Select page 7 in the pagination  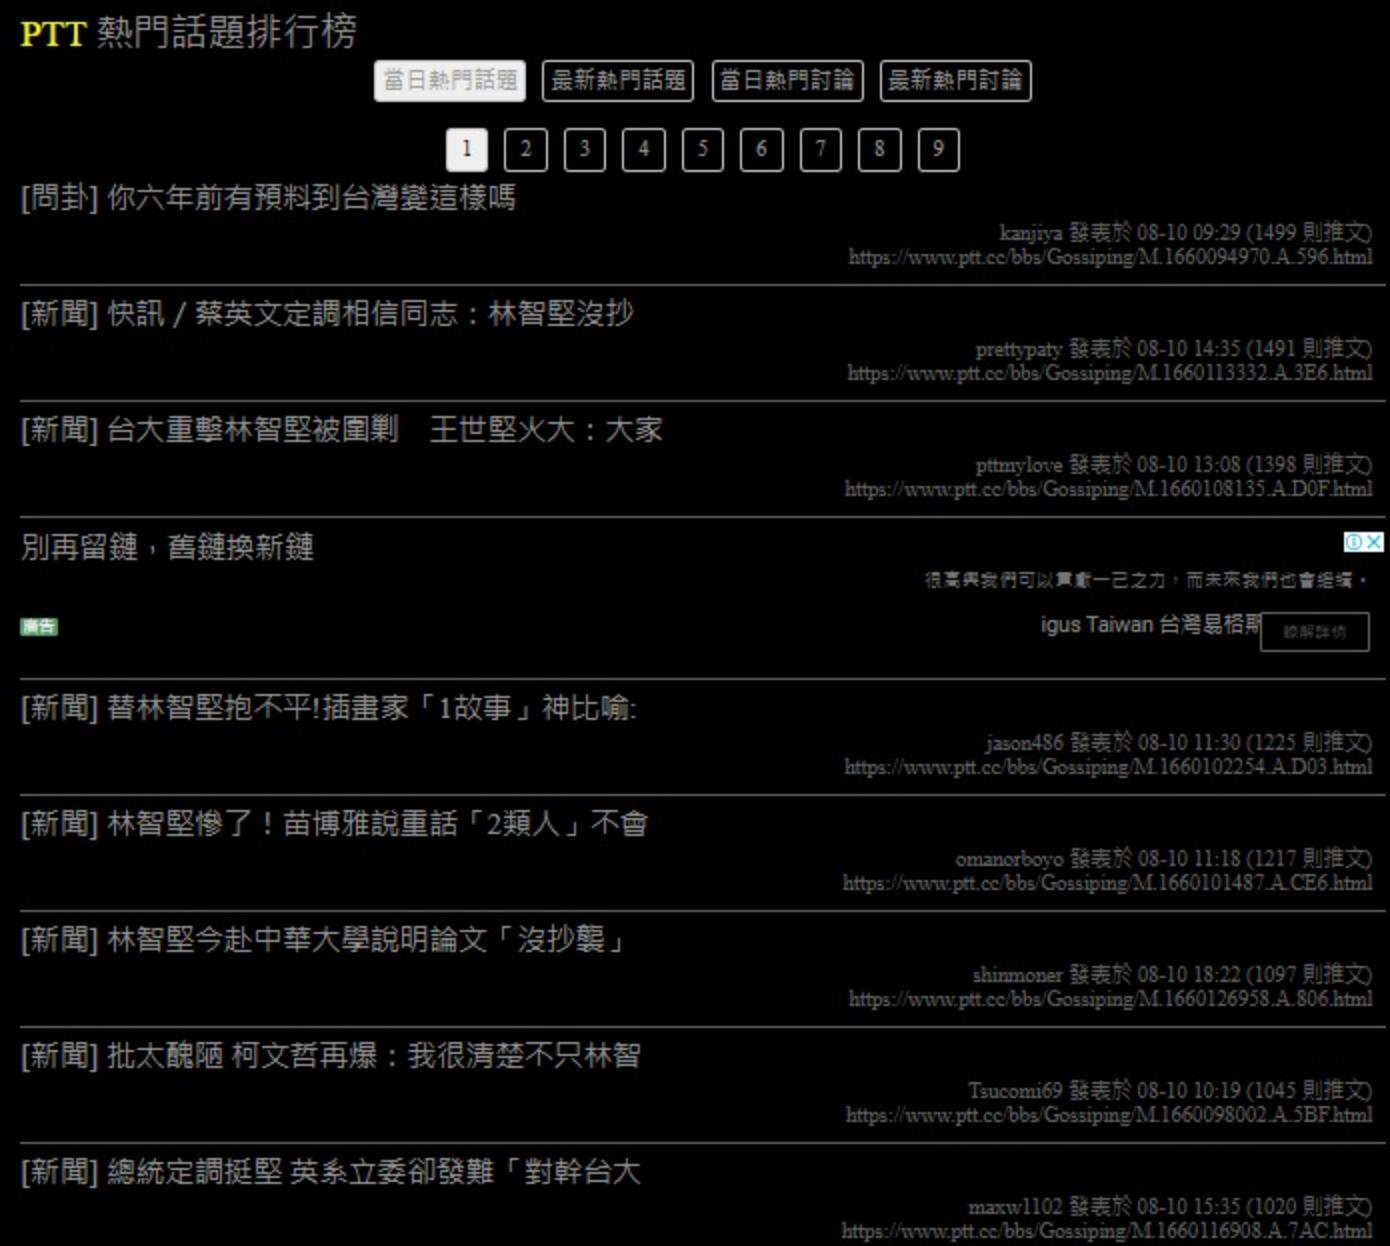point(820,150)
